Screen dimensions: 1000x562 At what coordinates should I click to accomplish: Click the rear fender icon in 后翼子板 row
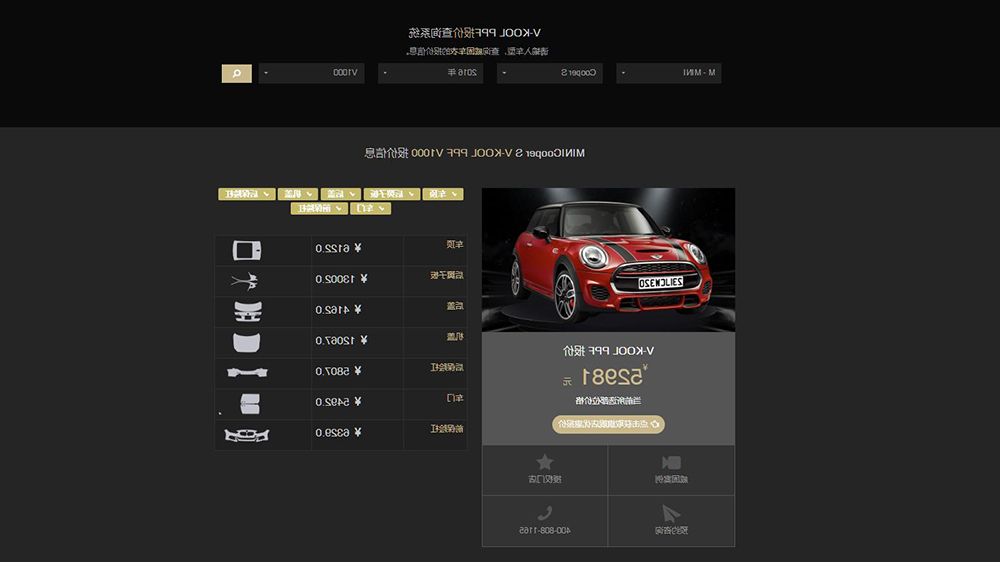click(x=245, y=281)
